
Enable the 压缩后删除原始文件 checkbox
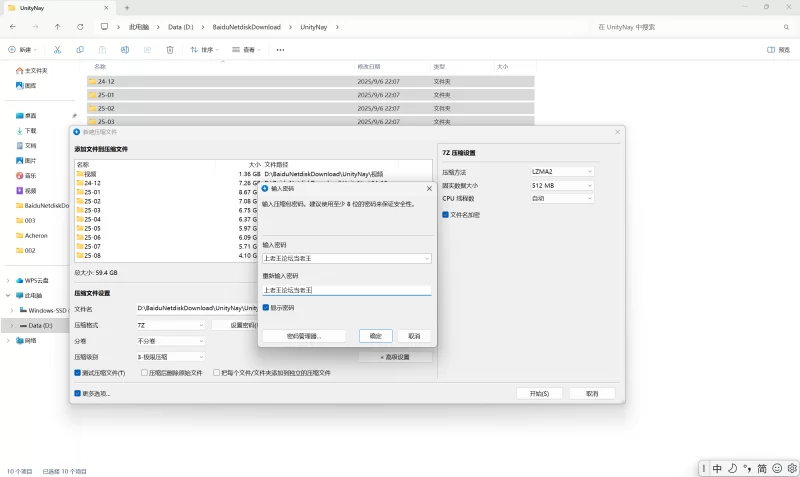pyautogui.click(x=144, y=372)
